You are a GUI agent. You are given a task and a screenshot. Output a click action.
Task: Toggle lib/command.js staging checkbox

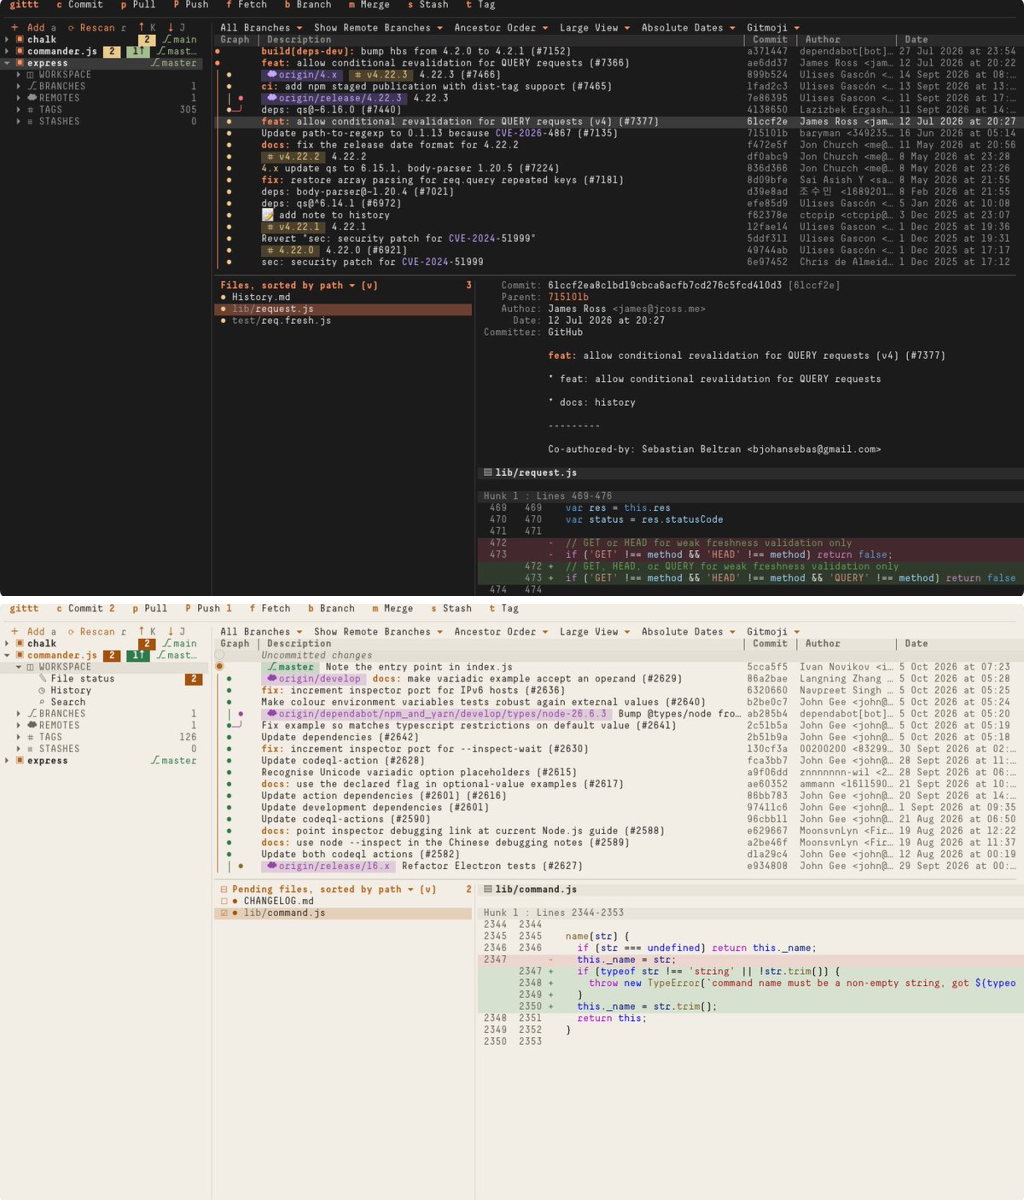coord(224,913)
